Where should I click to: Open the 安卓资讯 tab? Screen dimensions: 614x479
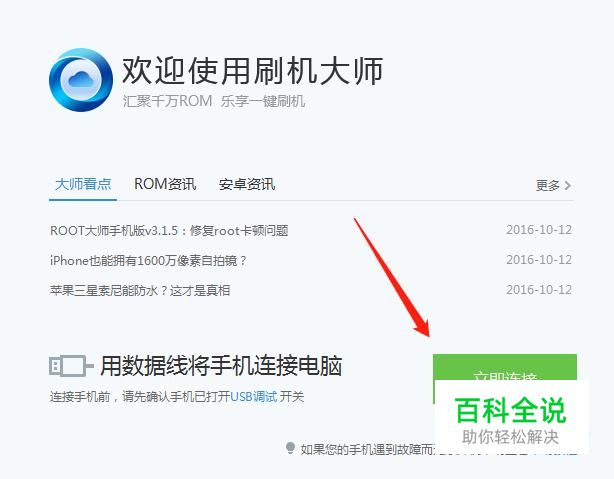click(x=247, y=184)
